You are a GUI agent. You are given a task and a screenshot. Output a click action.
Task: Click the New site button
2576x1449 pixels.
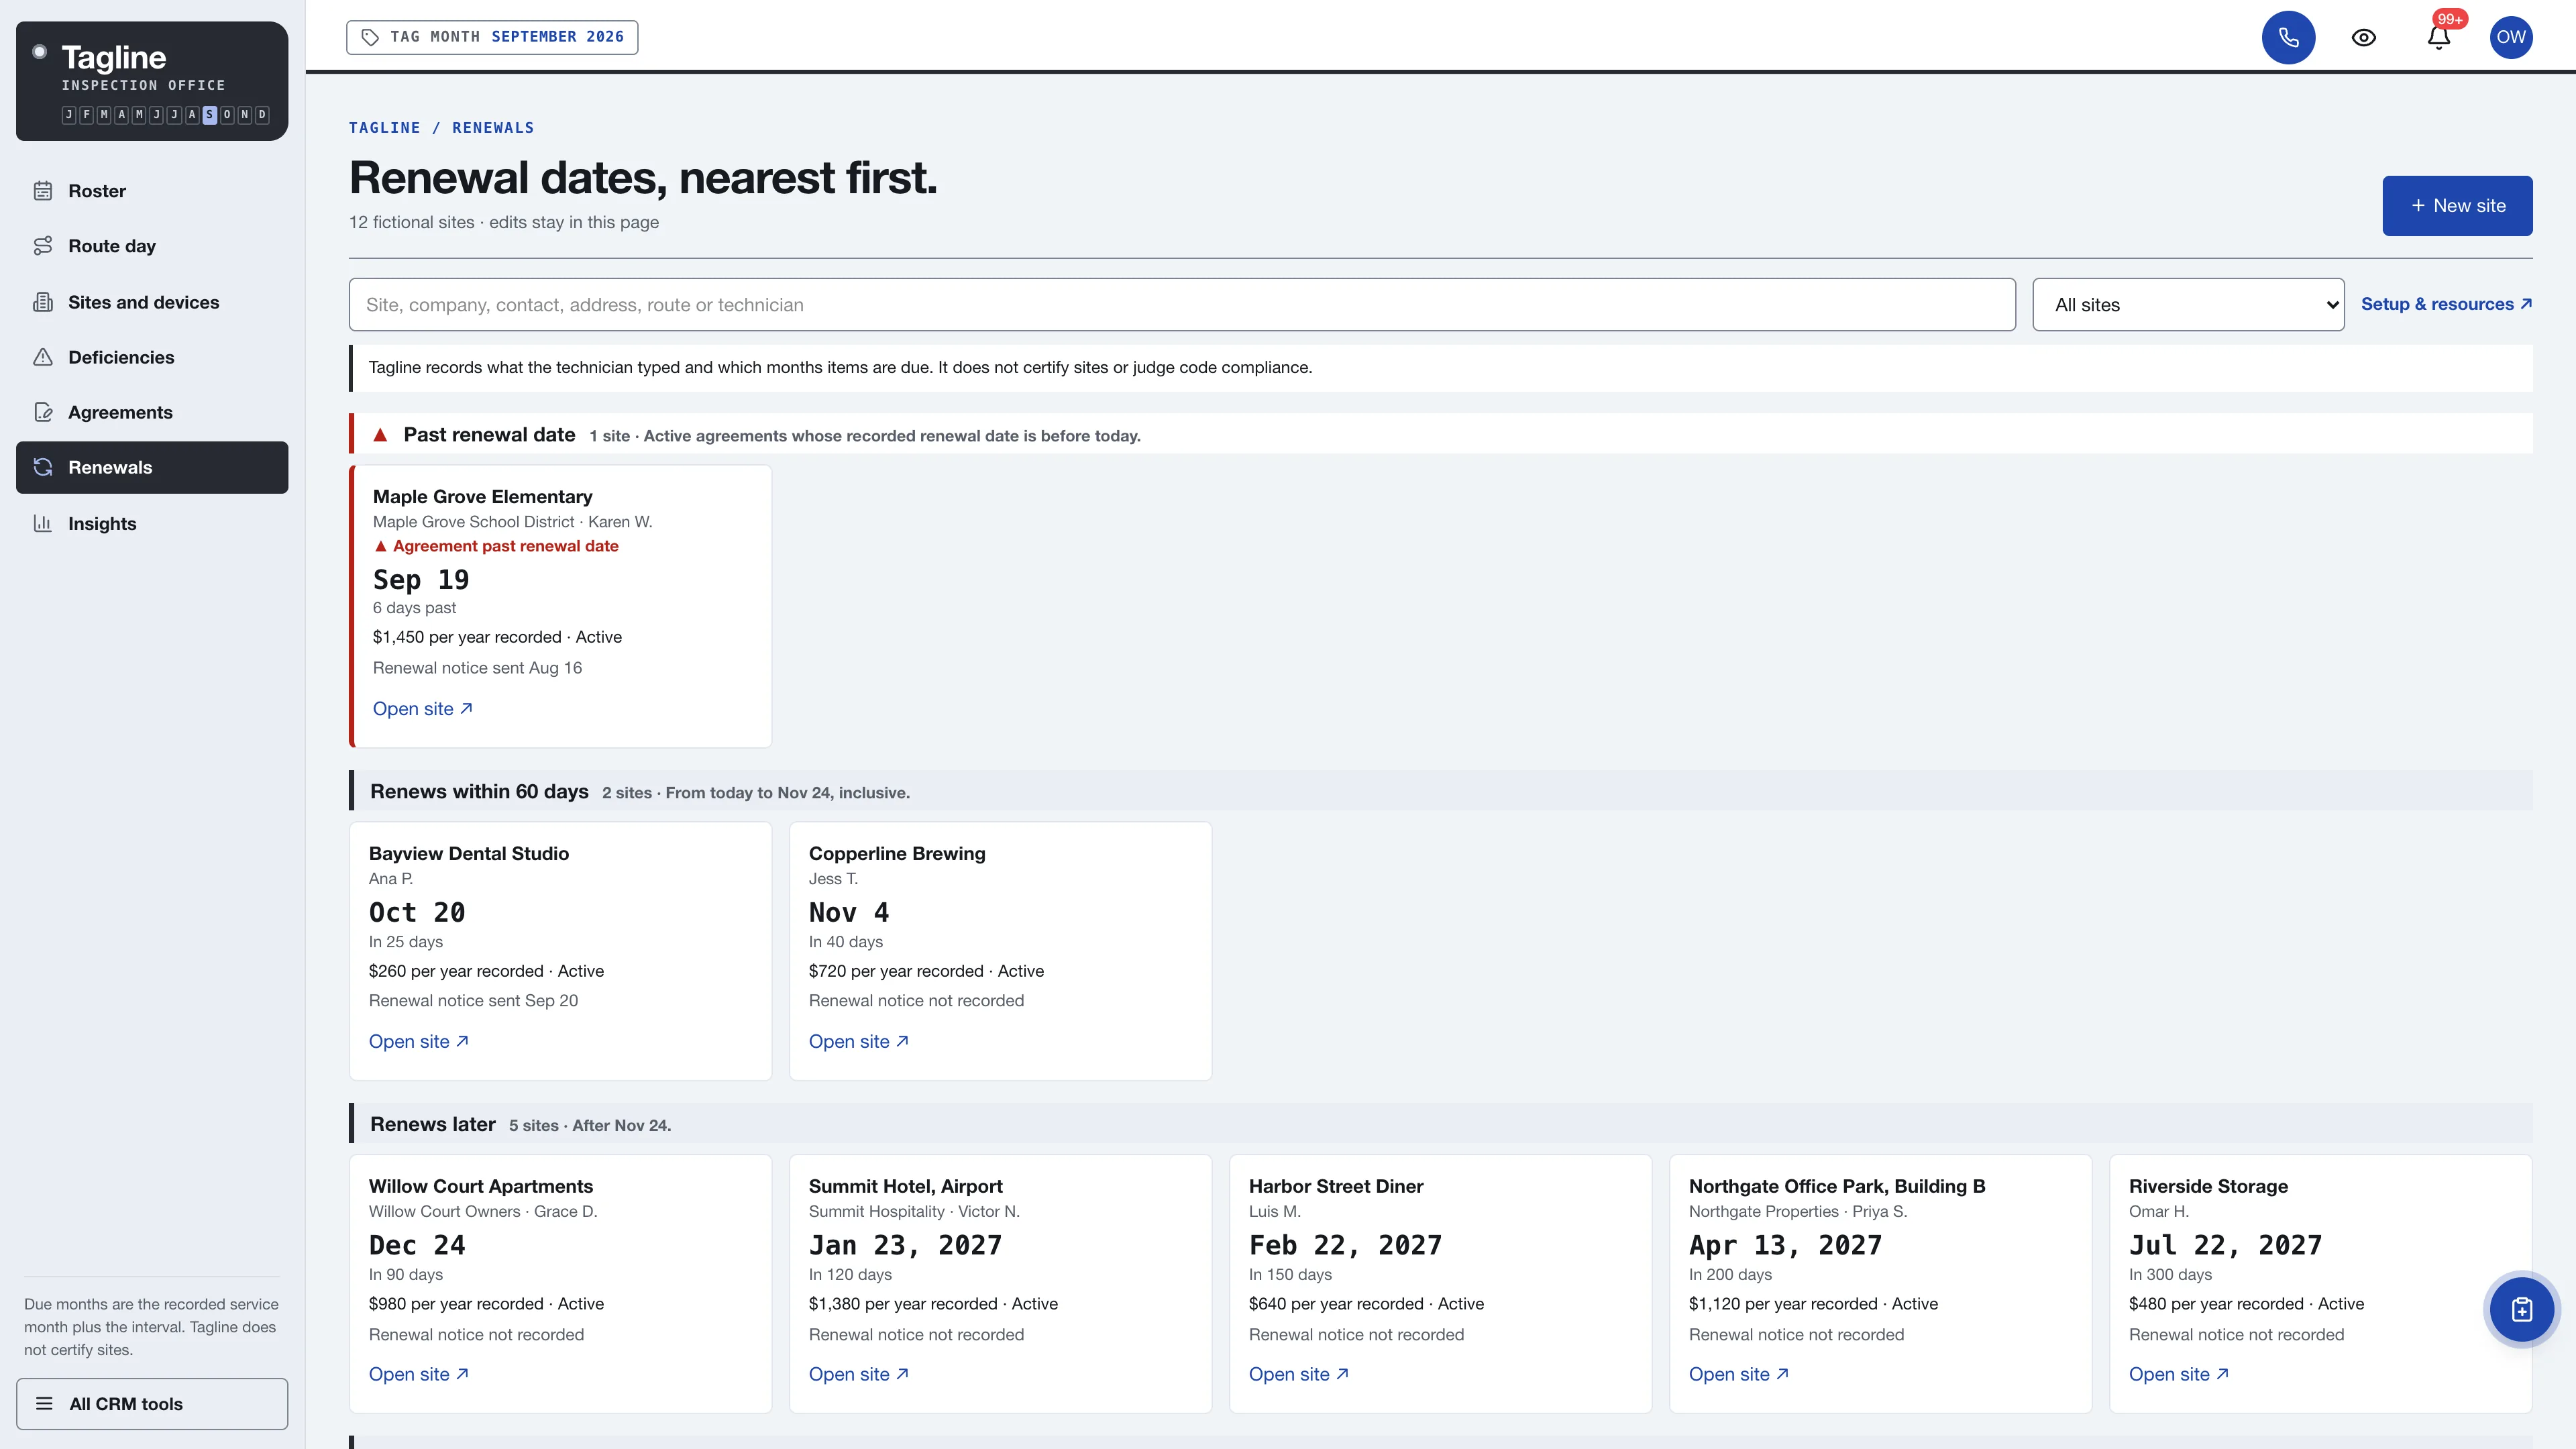pyautogui.click(x=2457, y=206)
